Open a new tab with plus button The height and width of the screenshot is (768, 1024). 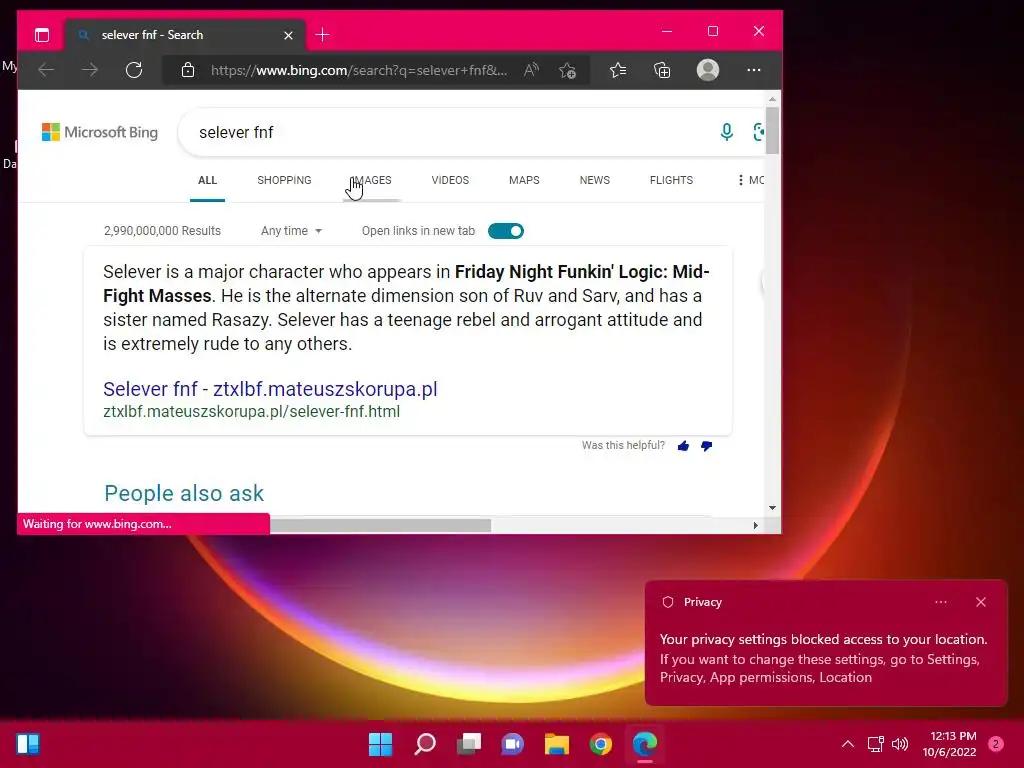pos(322,35)
